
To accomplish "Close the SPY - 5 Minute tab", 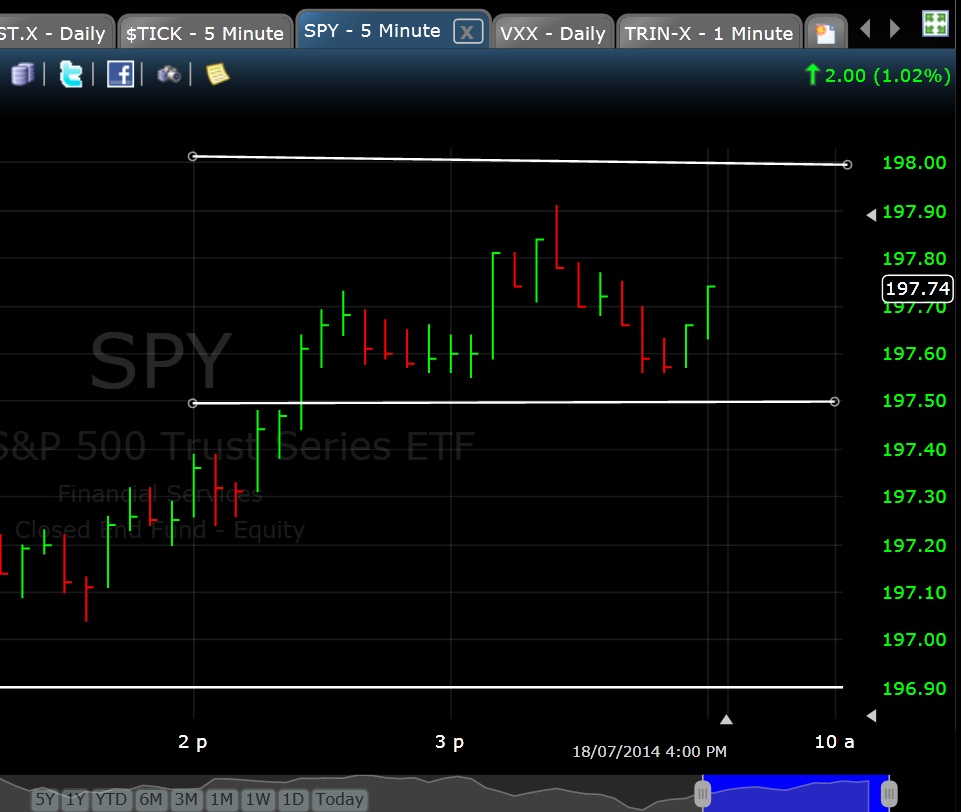I will (468, 31).
